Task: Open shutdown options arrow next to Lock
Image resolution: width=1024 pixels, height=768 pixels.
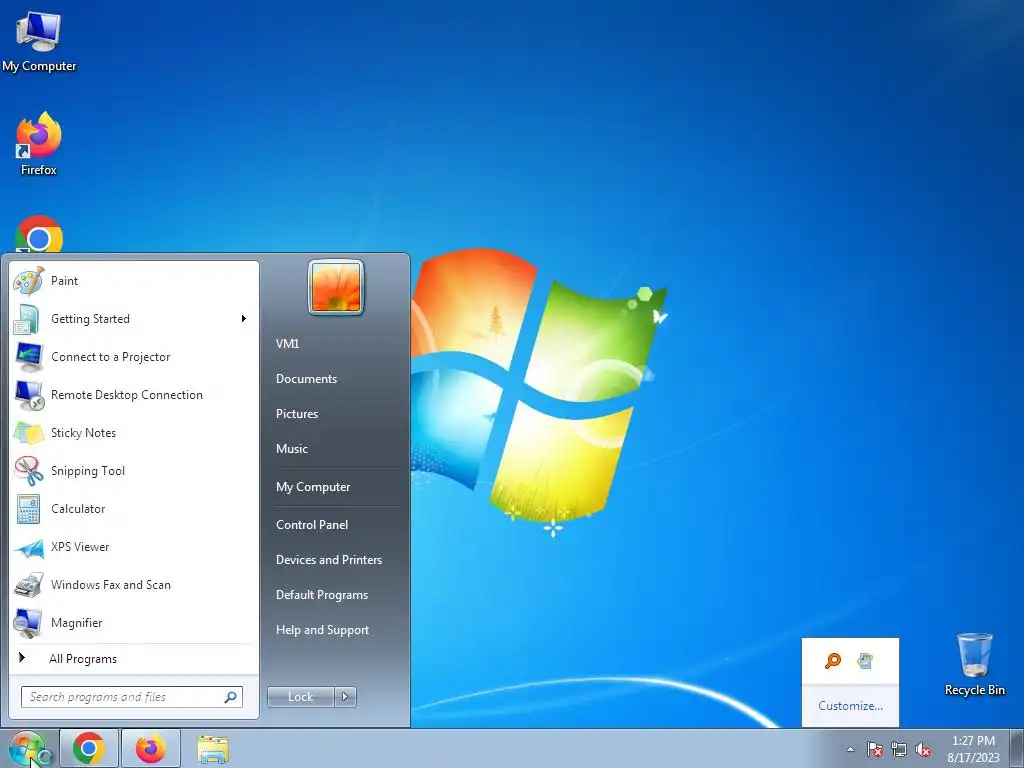Action: (345, 697)
